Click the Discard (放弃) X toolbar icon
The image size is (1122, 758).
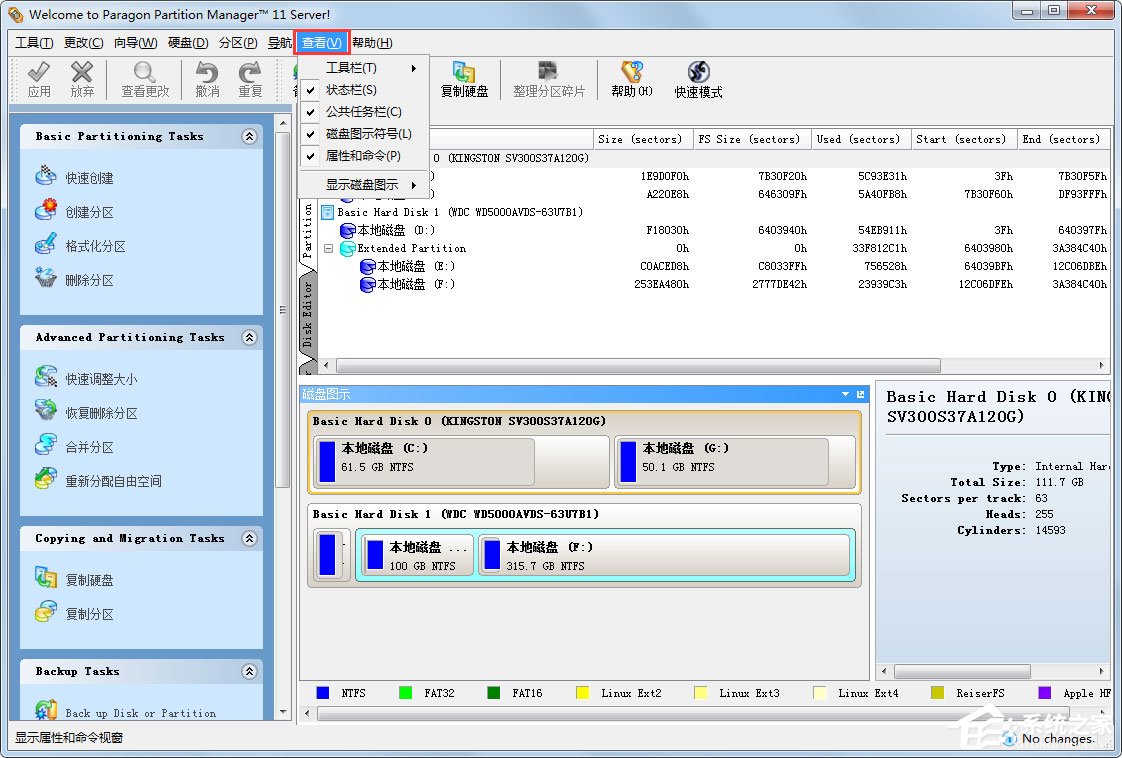click(82, 72)
